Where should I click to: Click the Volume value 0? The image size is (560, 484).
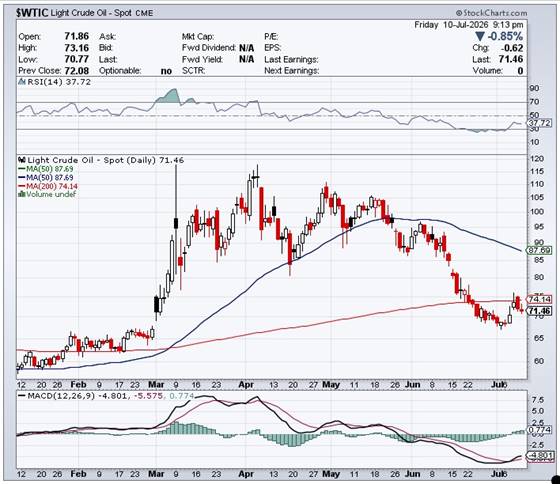click(520, 71)
